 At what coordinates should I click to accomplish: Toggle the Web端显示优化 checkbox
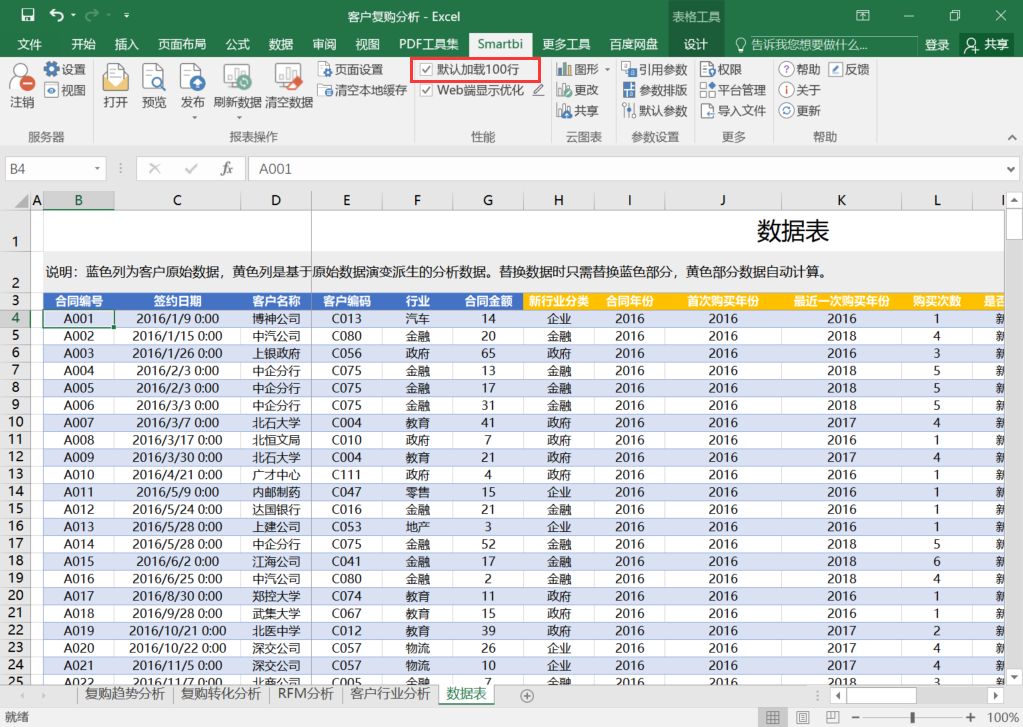coord(427,90)
